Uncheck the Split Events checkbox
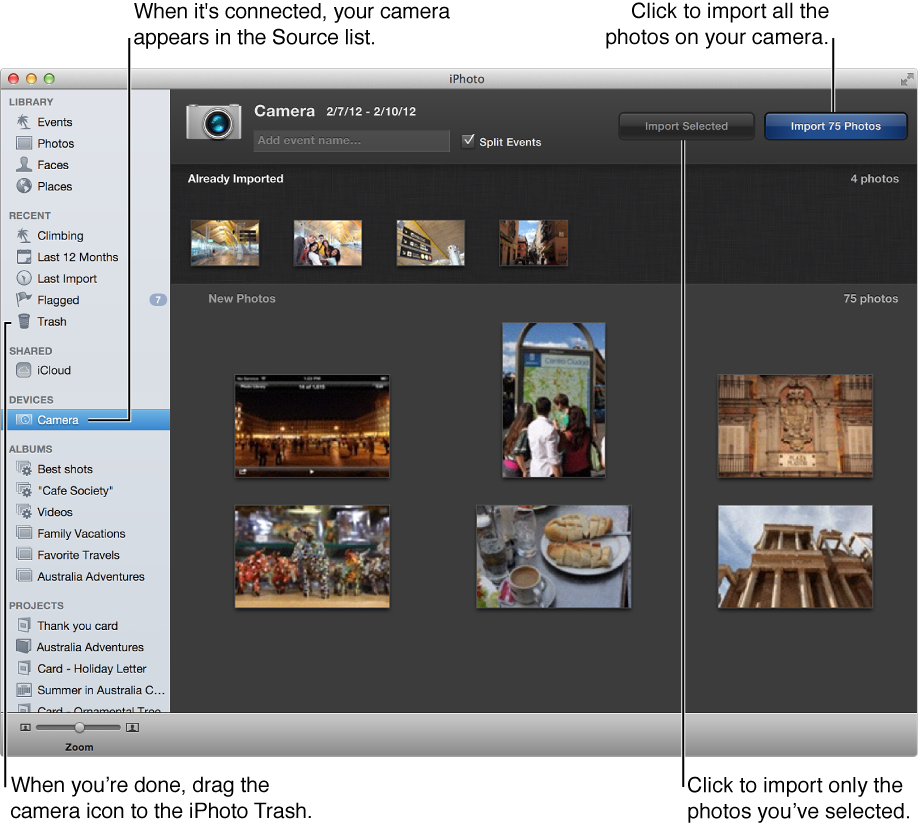 469,142
